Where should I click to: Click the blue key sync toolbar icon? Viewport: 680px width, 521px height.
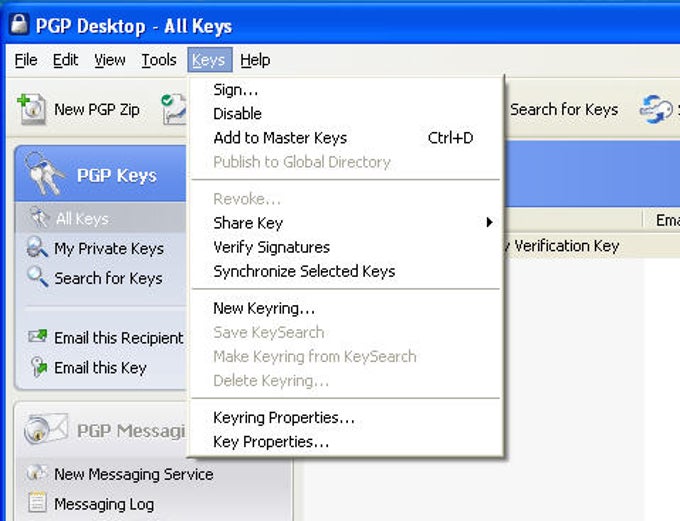click(x=656, y=109)
